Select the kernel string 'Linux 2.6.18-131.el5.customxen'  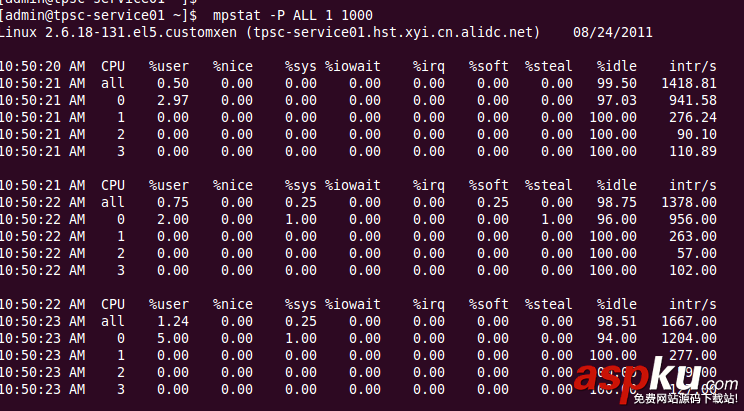pos(118,32)
